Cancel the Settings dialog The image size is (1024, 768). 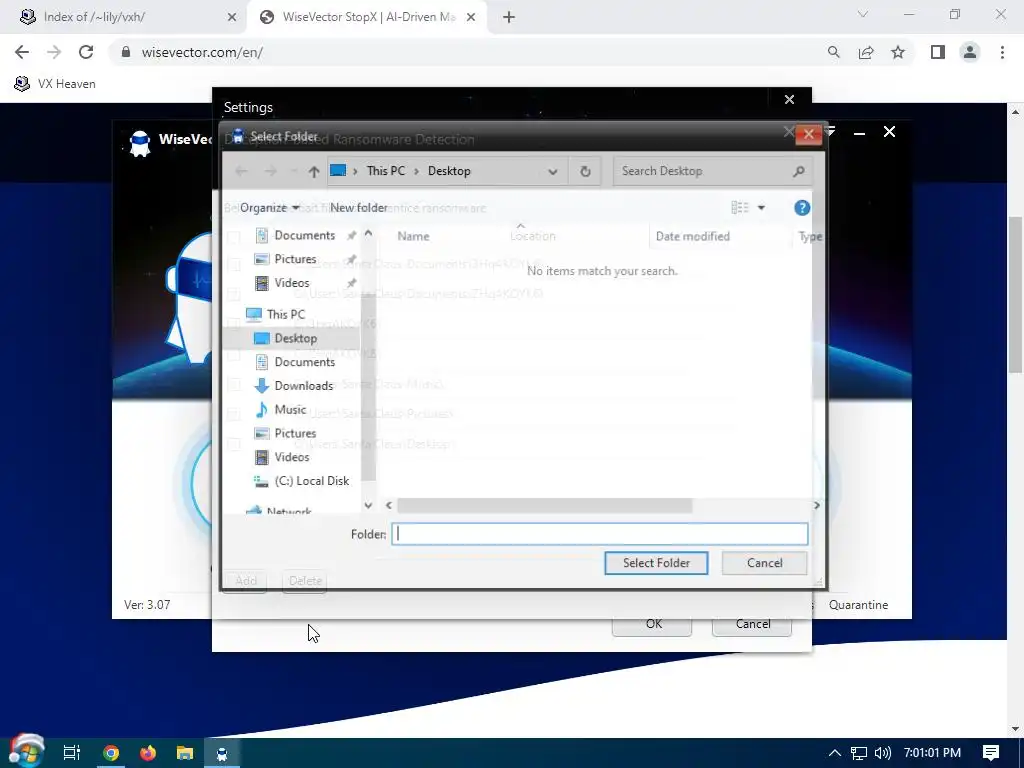[x=752, y=624]
